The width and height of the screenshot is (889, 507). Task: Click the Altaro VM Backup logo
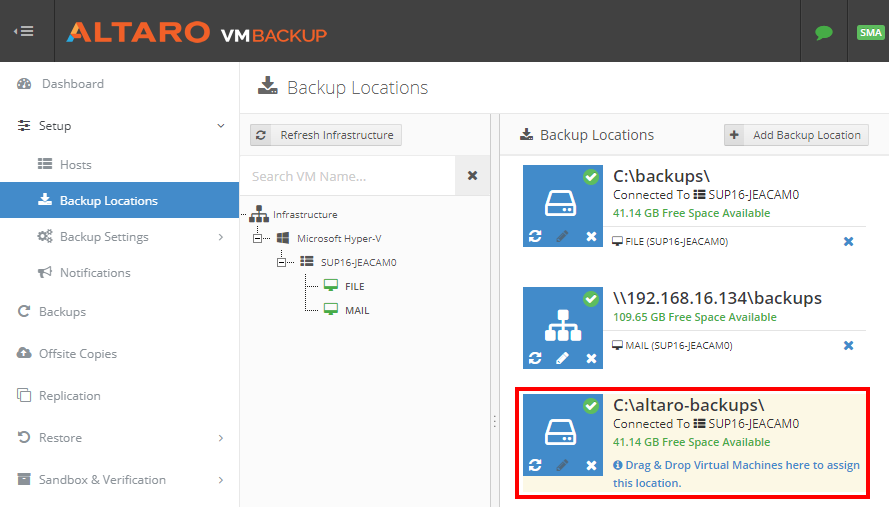click(196, 33)
